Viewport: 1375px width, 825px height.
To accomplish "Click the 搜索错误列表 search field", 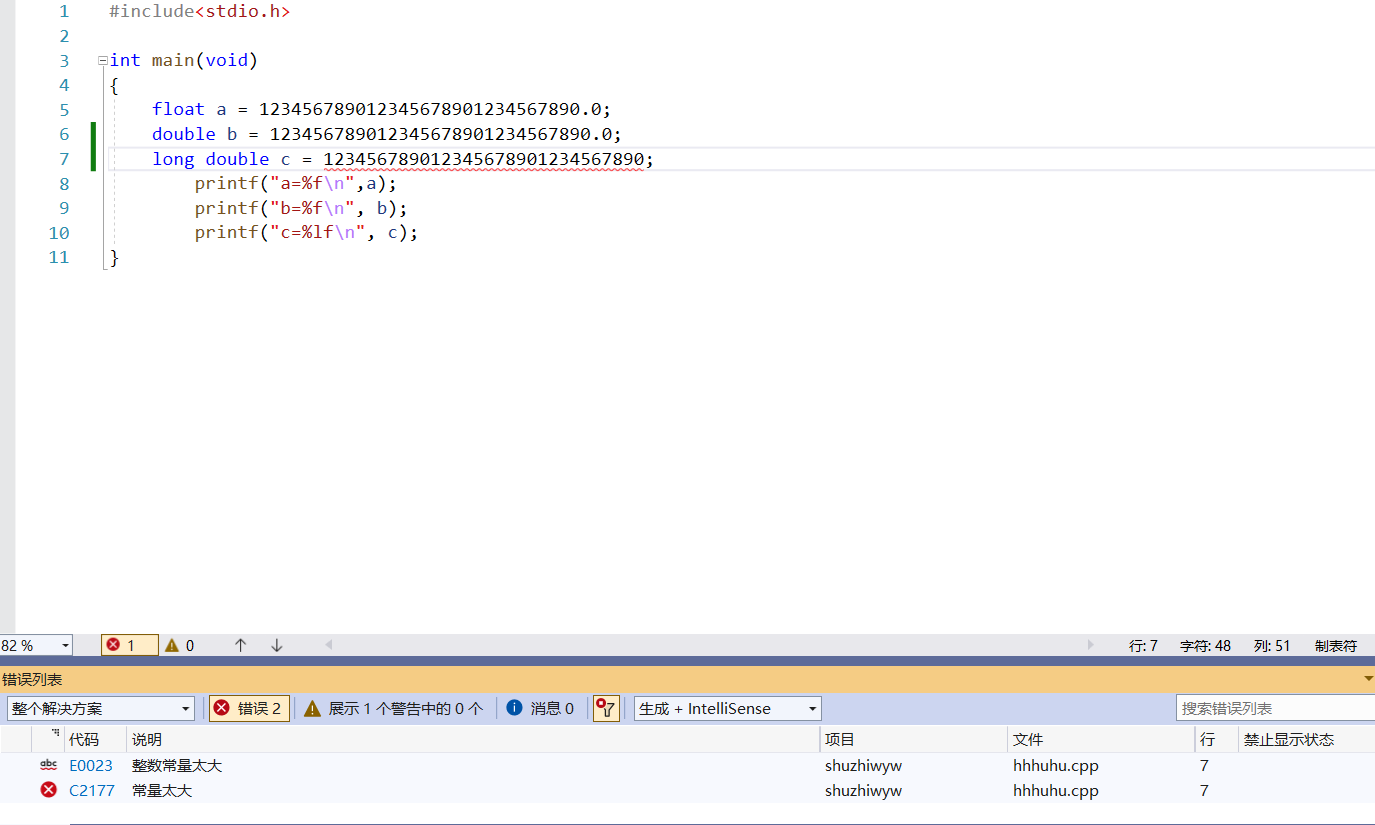I will click(1275, 709).
